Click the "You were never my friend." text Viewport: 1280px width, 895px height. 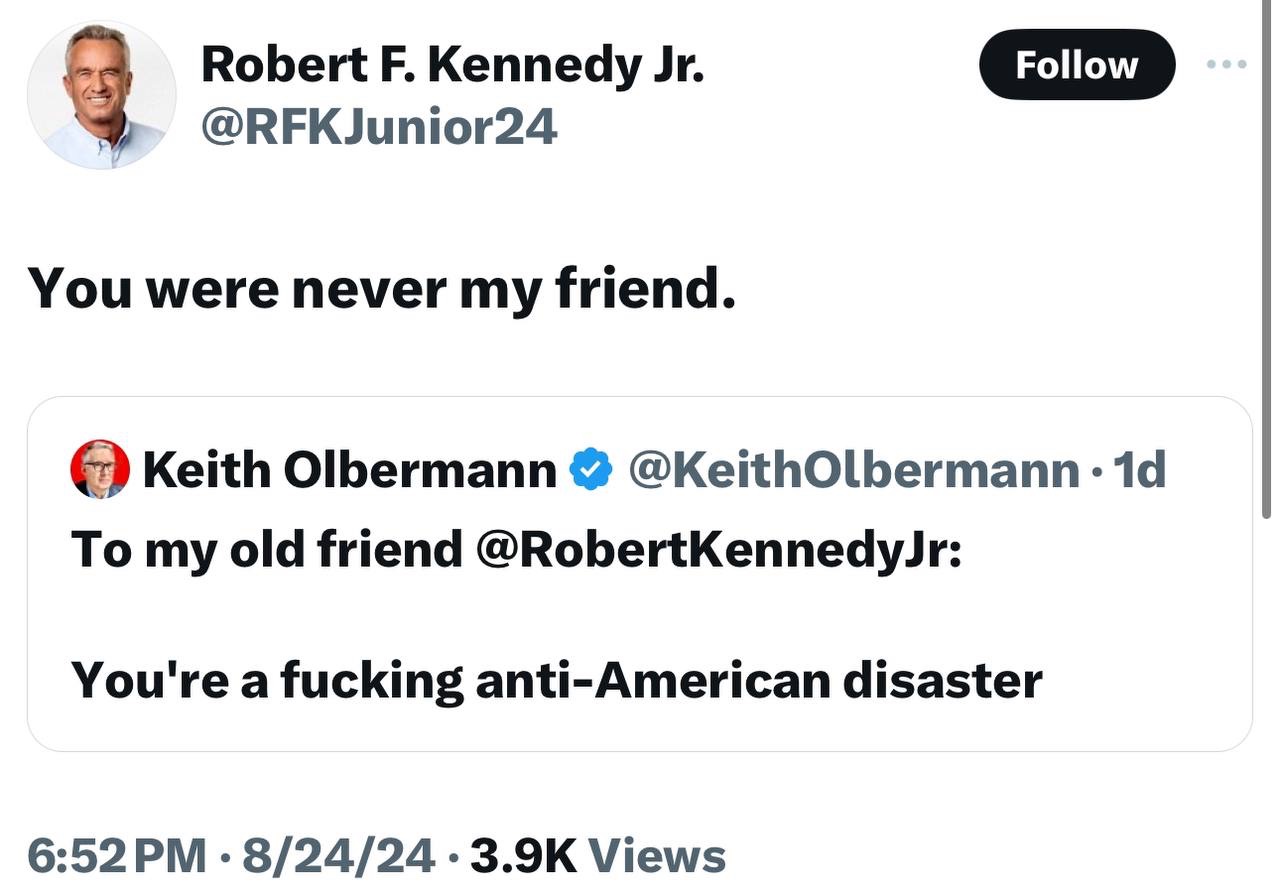coord(381,288)
